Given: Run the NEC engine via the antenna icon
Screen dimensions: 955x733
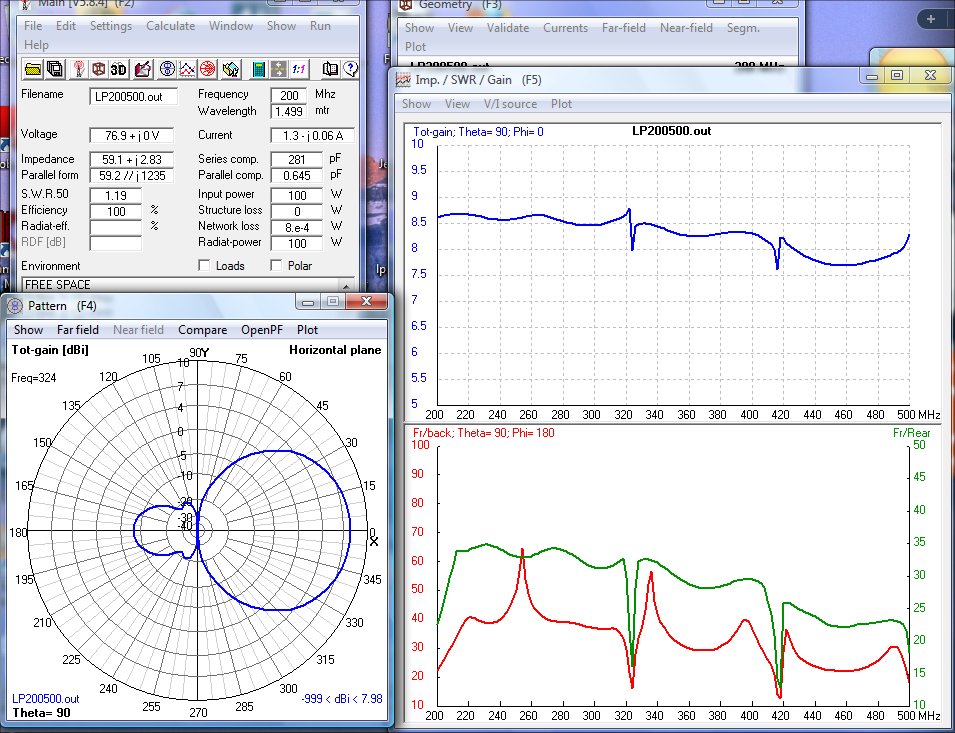Looking at the screenshot, I should pos(80,69).
